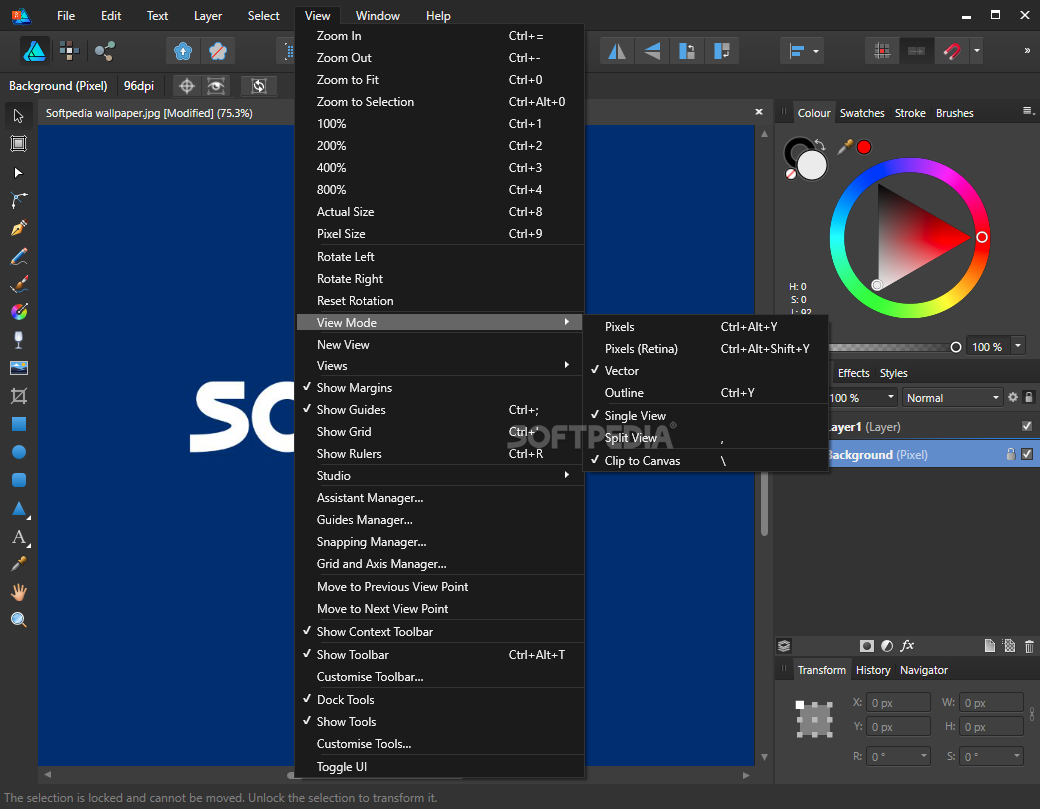Select the View (hand) tool
The image size is (1040, 809).
point(19,592)
